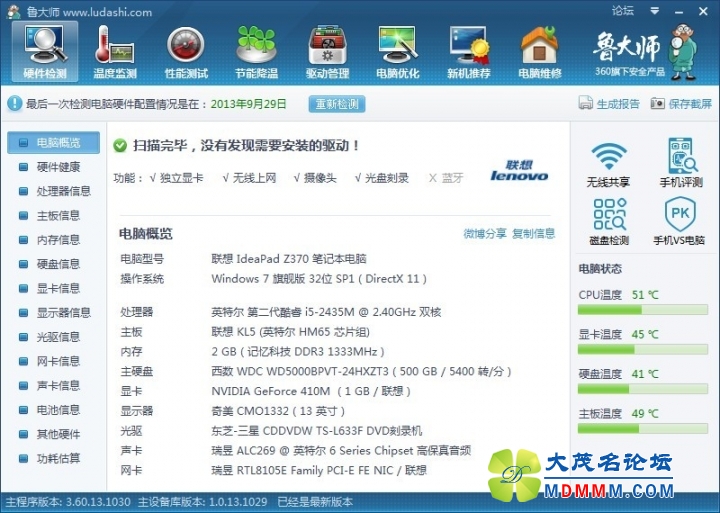The image size is (720, 513).
Task: Click the RTL8105E network card text
Action: (319, 470)
